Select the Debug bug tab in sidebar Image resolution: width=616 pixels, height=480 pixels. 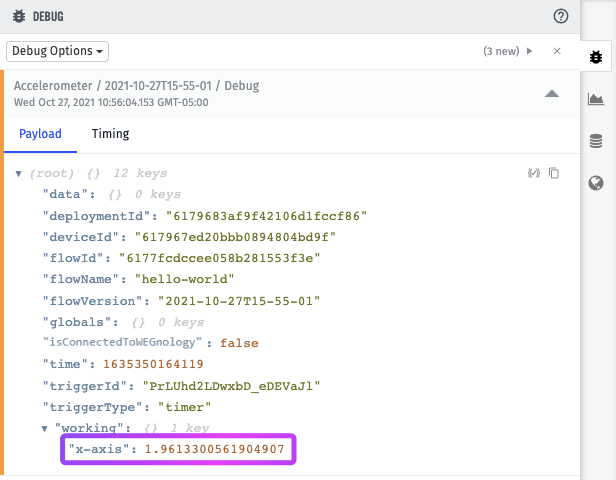596,57
